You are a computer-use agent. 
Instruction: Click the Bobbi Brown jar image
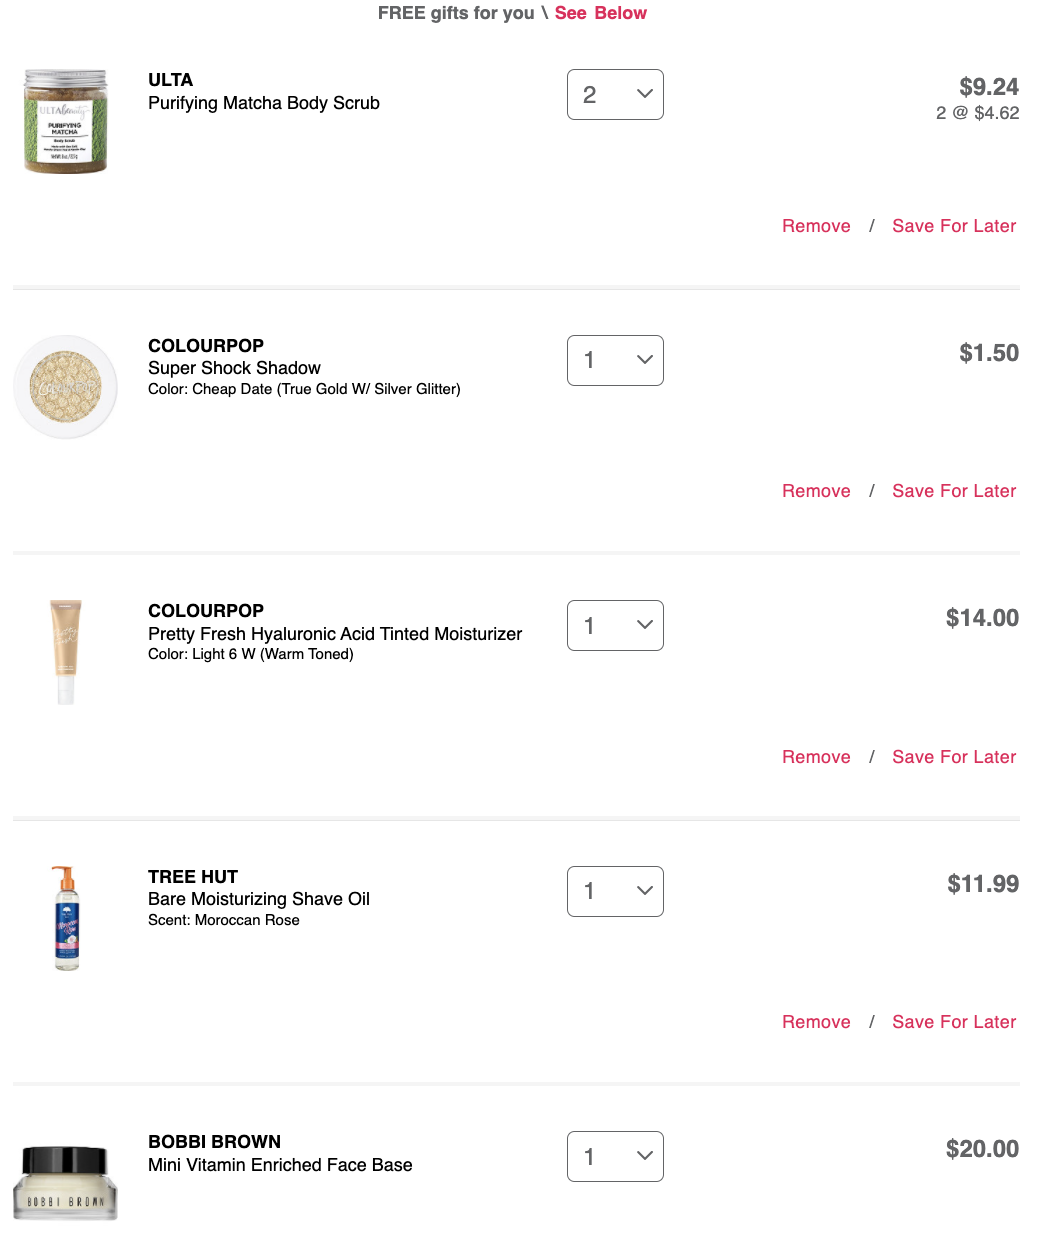point(66,1182)
